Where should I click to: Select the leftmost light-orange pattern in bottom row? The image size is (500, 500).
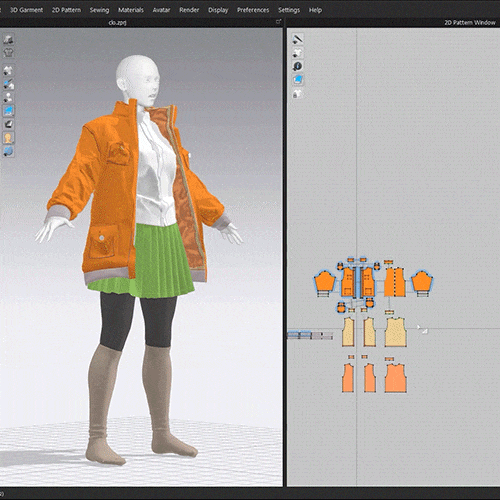coord(348,378)
